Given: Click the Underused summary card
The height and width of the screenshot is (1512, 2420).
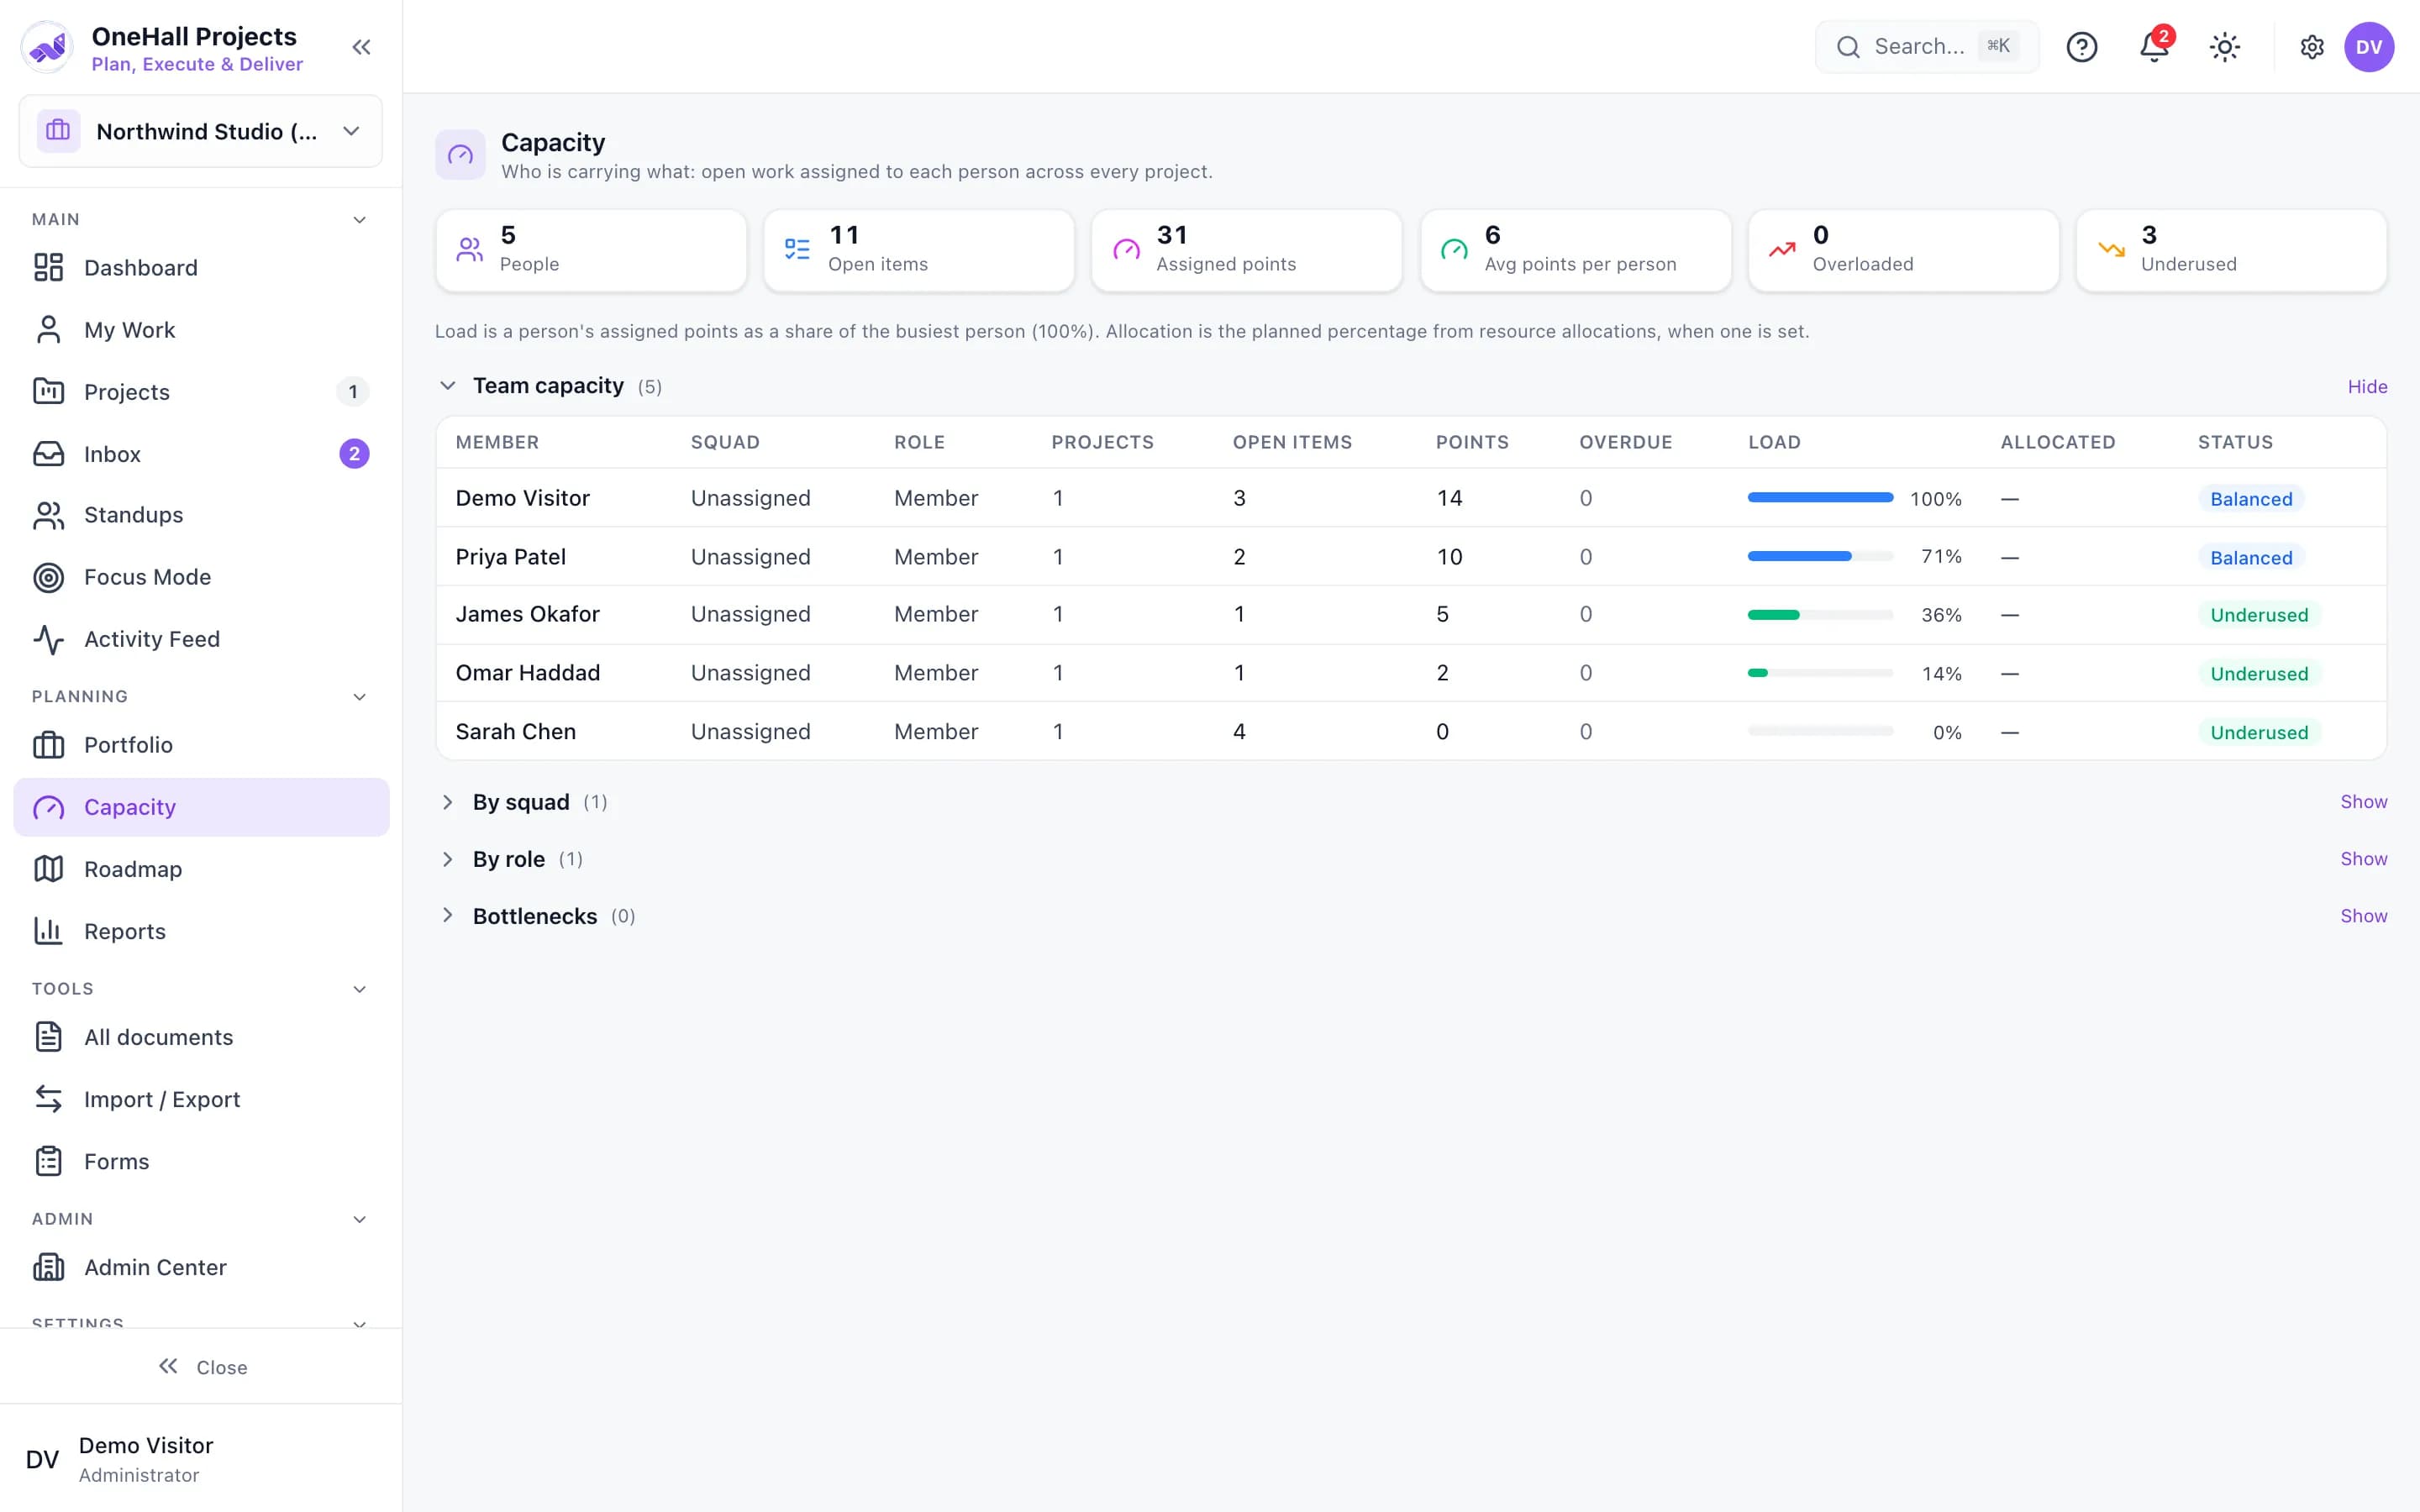Looking at the screenshot, I should (2231, 250).
